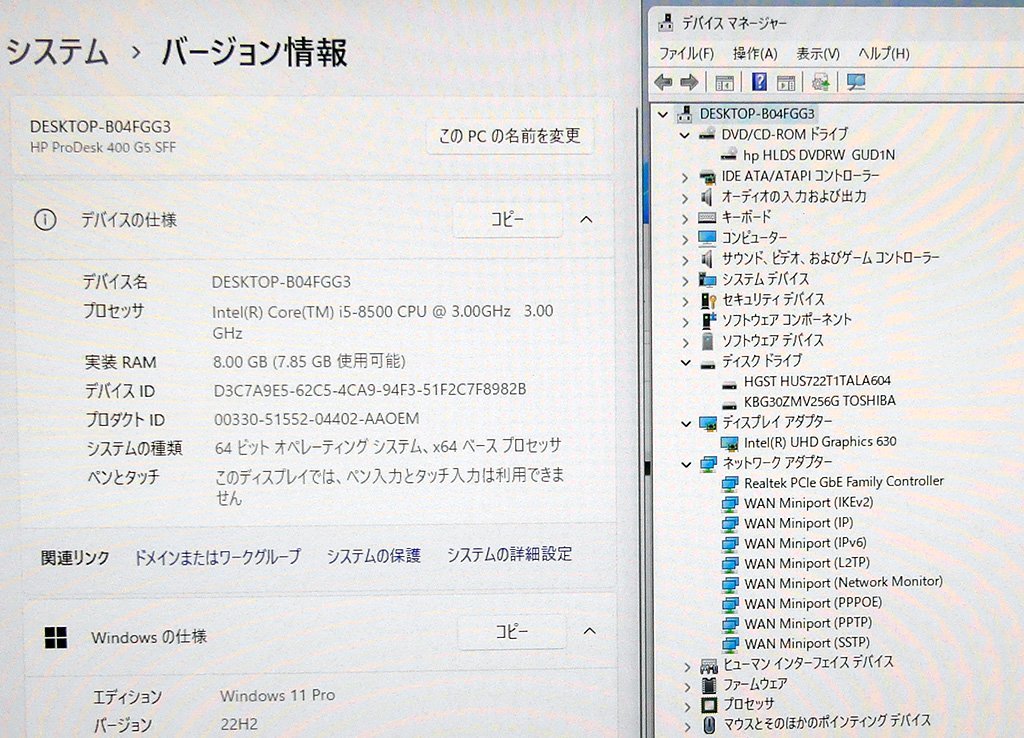
Task: Click the Scan for hardware changes monitor icon
Action: point(856,82)
